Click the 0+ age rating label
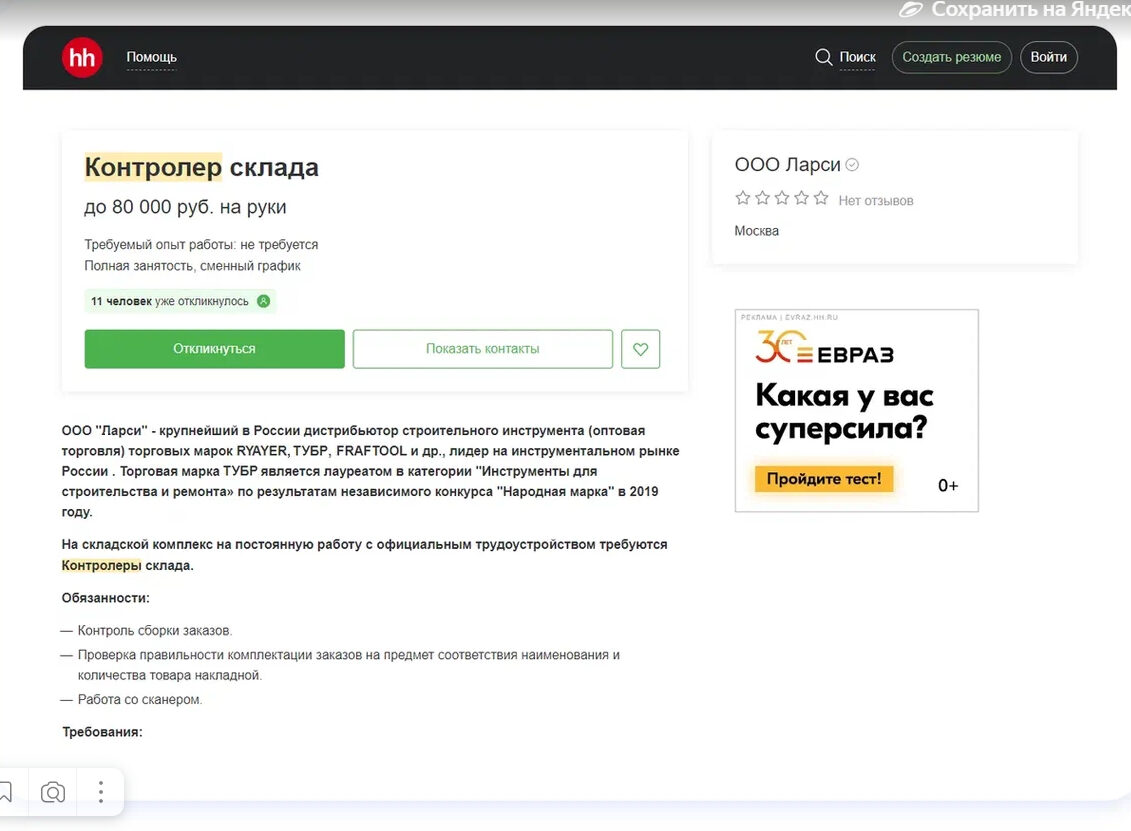This screenshot has height=831, width=1131. (948, 485)
